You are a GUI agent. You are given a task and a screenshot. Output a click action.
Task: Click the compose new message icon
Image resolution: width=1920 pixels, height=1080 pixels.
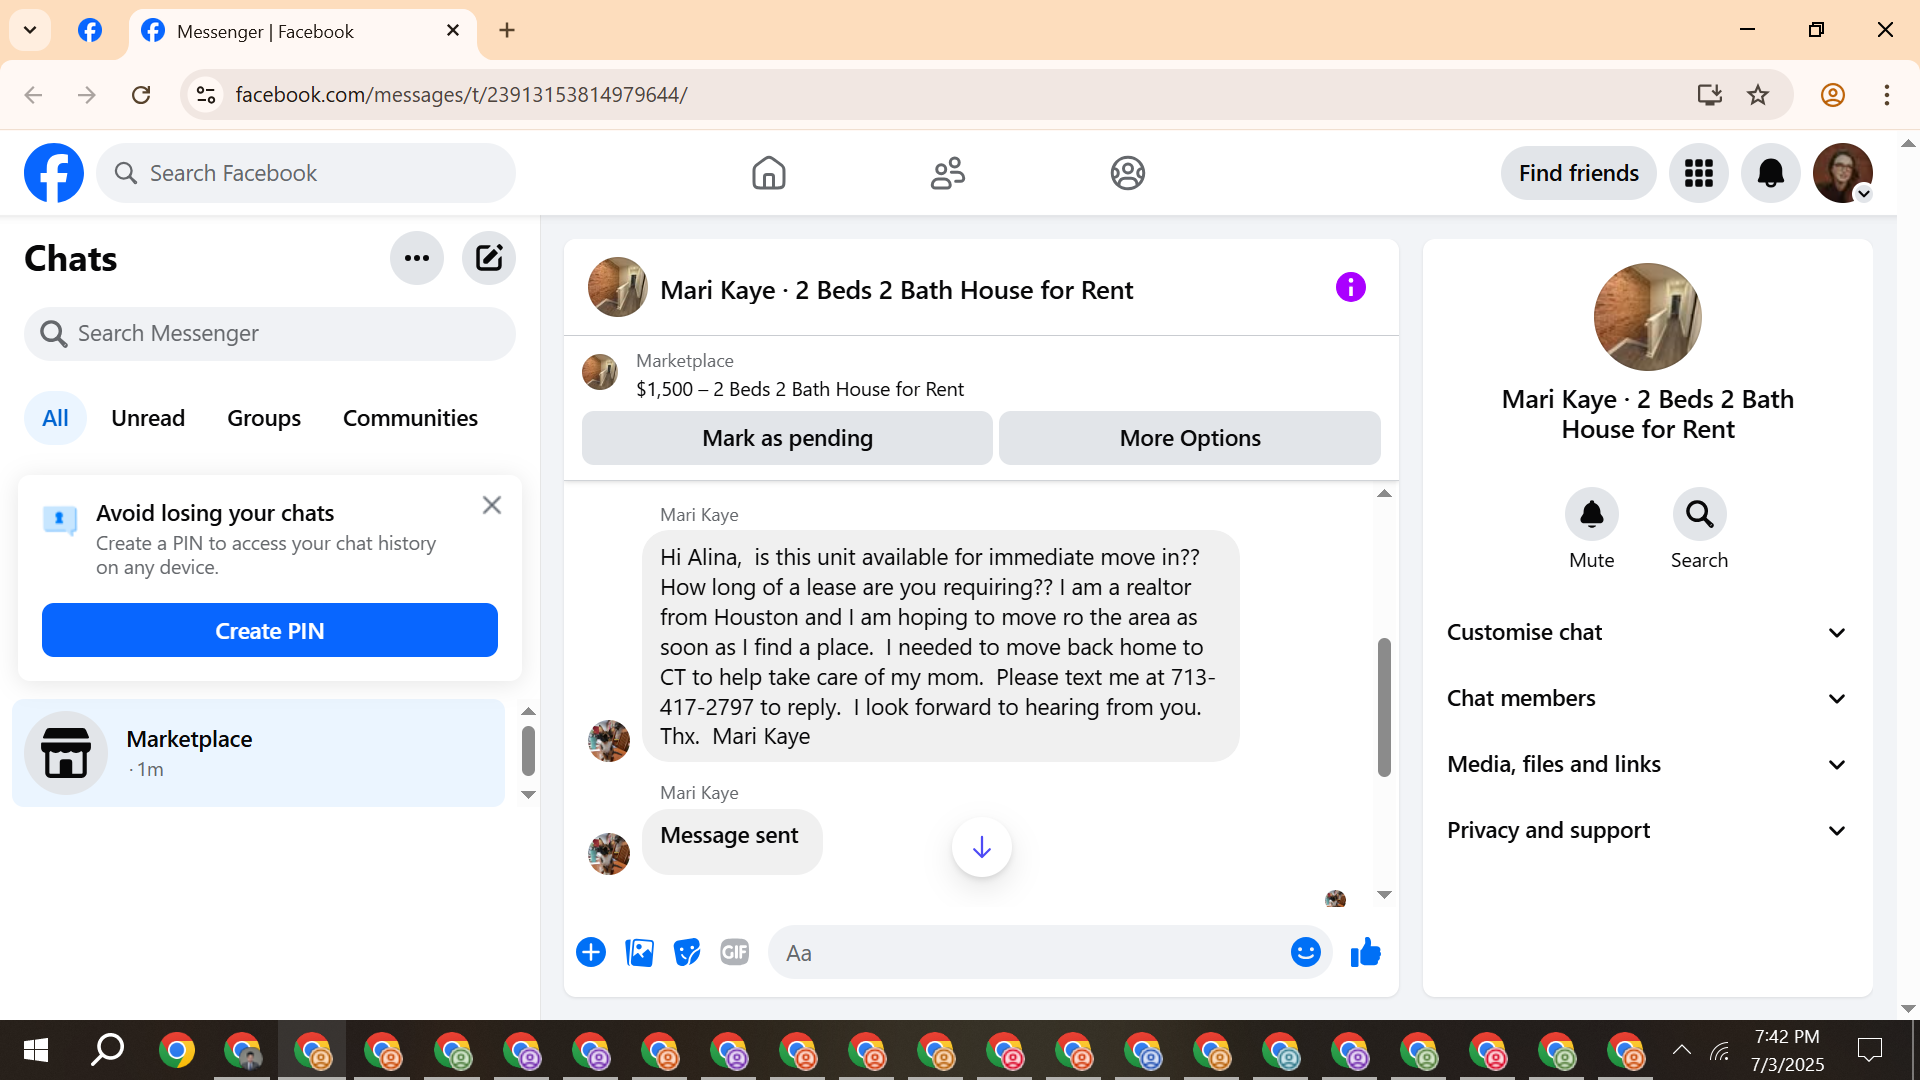pyautogui.click(x=489, y=259)
